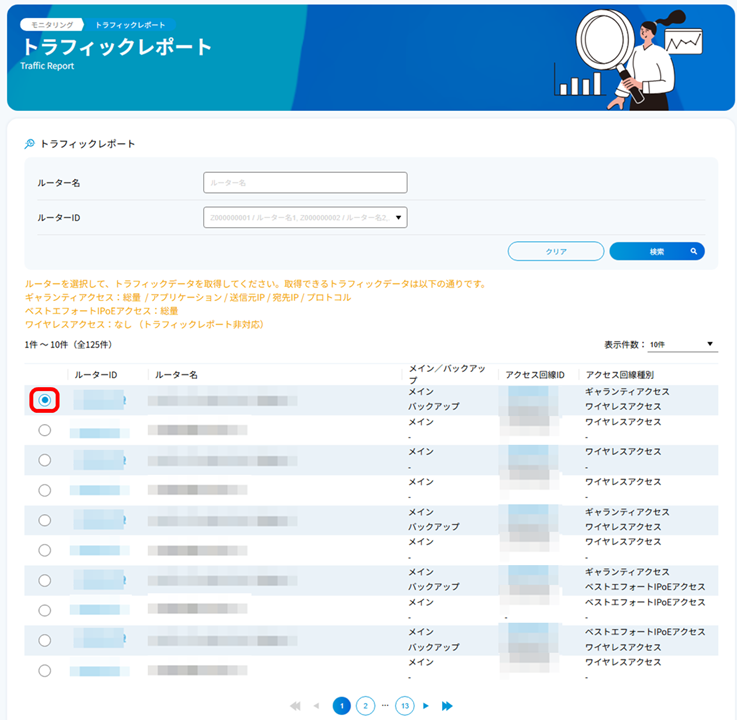The image size is (737, 720).
Task: Click the モニタリング breadcrumb tab
Action: pos(51,23)
